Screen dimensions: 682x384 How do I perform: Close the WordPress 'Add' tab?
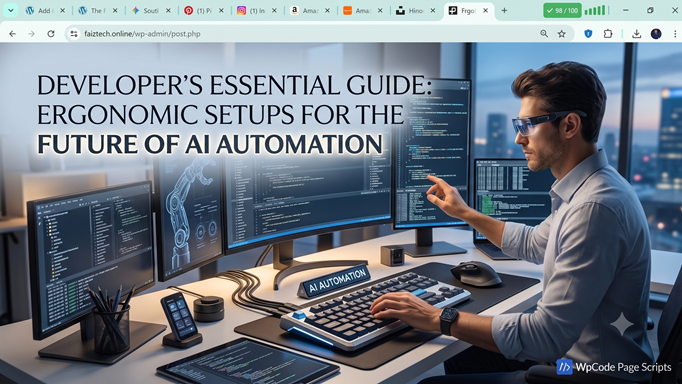(x=62, y=10)
